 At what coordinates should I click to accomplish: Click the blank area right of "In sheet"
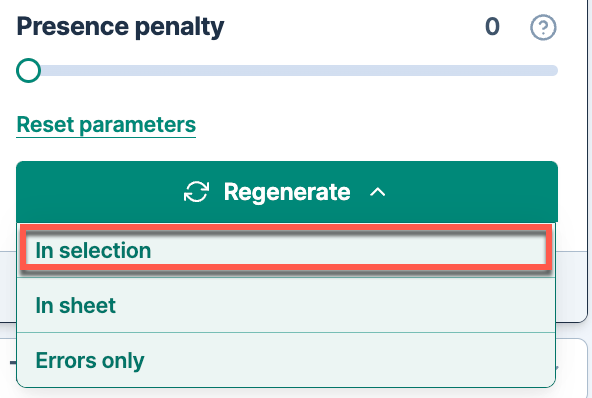335,305
